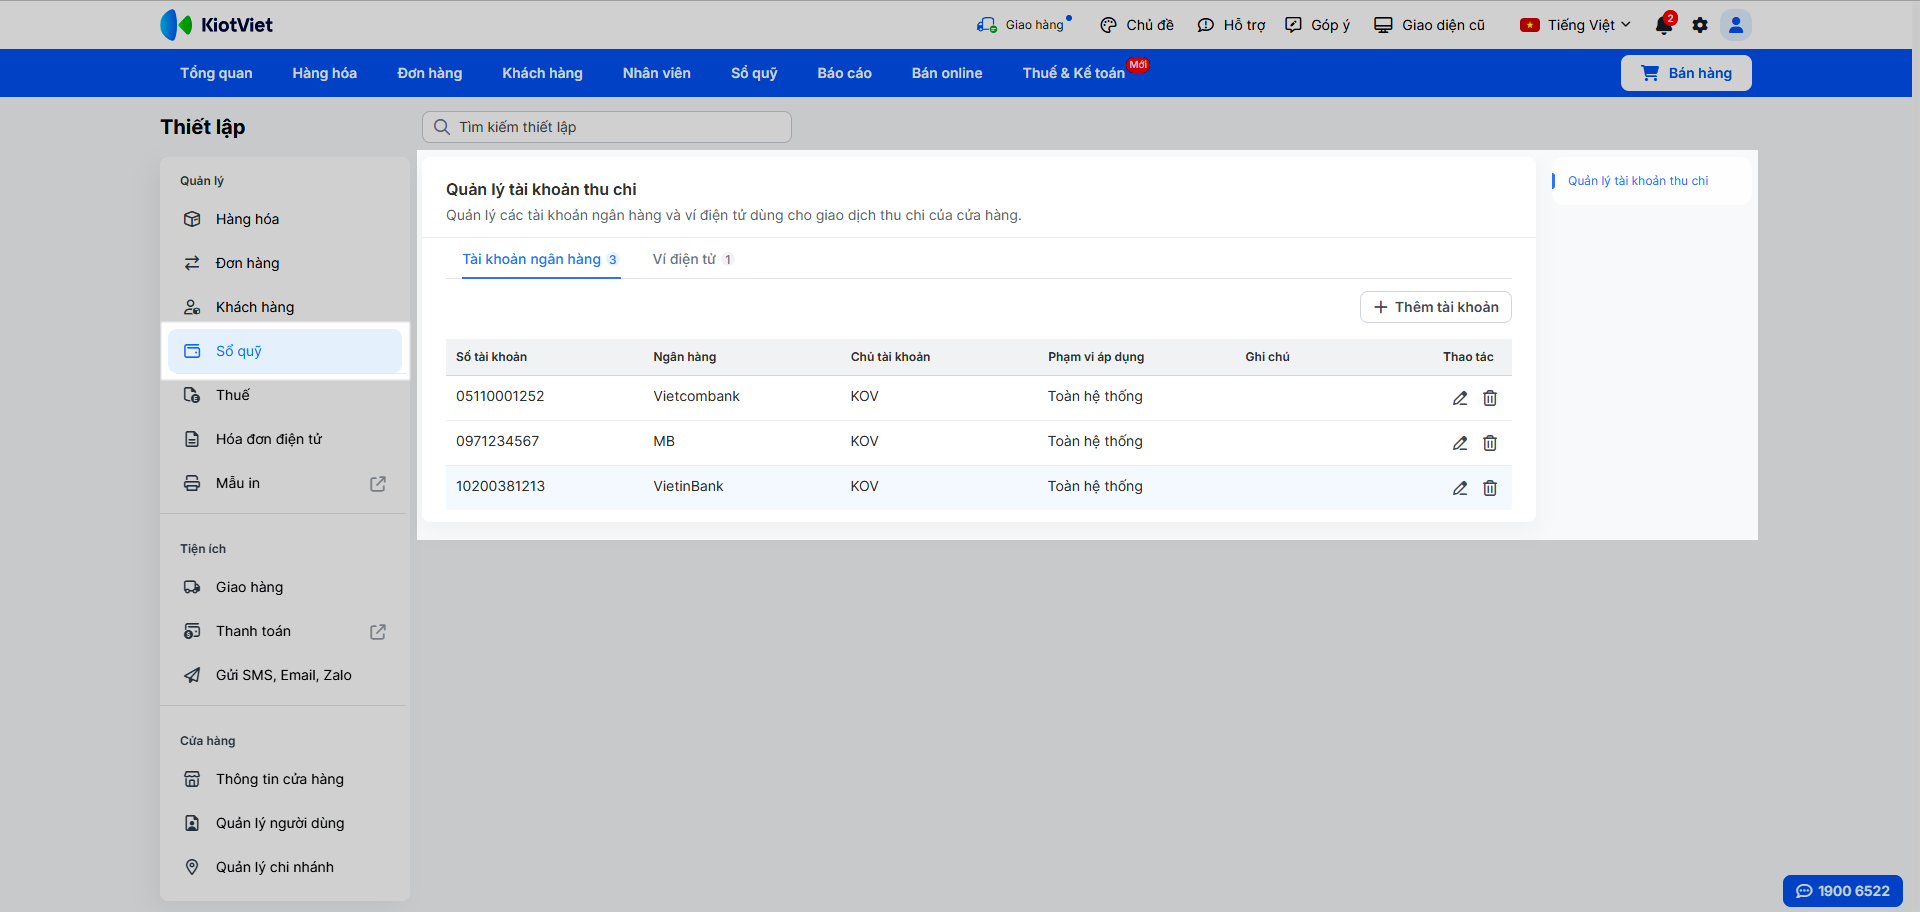
Task: Open the Khách hàng main menu item
Action: click(542, 73)
